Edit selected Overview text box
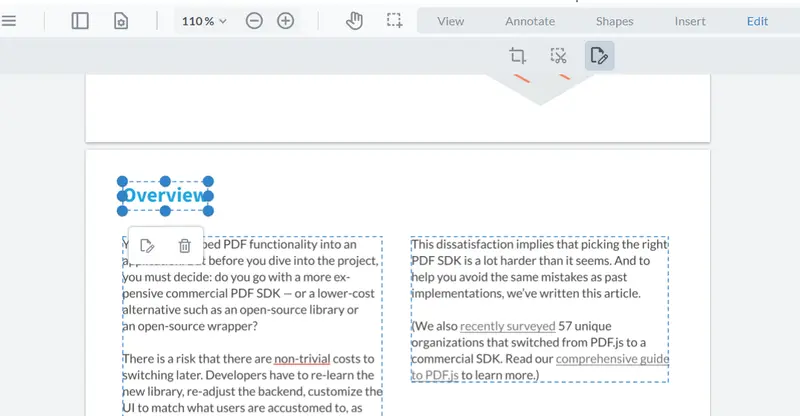This screenshot has width=800, height=416. point(147,246)
